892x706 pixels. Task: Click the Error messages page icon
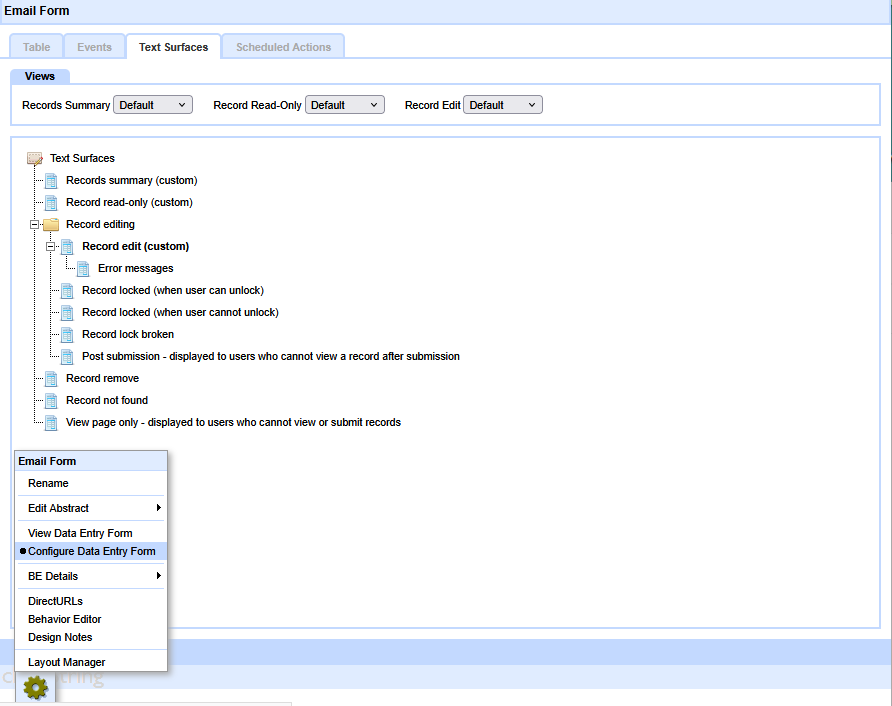pos(83,268)
